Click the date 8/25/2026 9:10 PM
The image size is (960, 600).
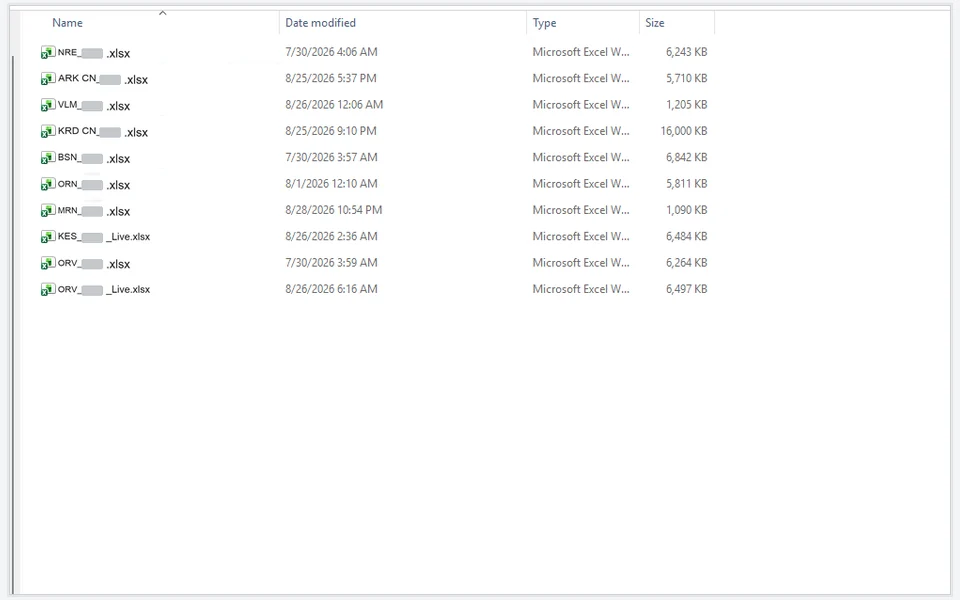(x=331, y=131)
